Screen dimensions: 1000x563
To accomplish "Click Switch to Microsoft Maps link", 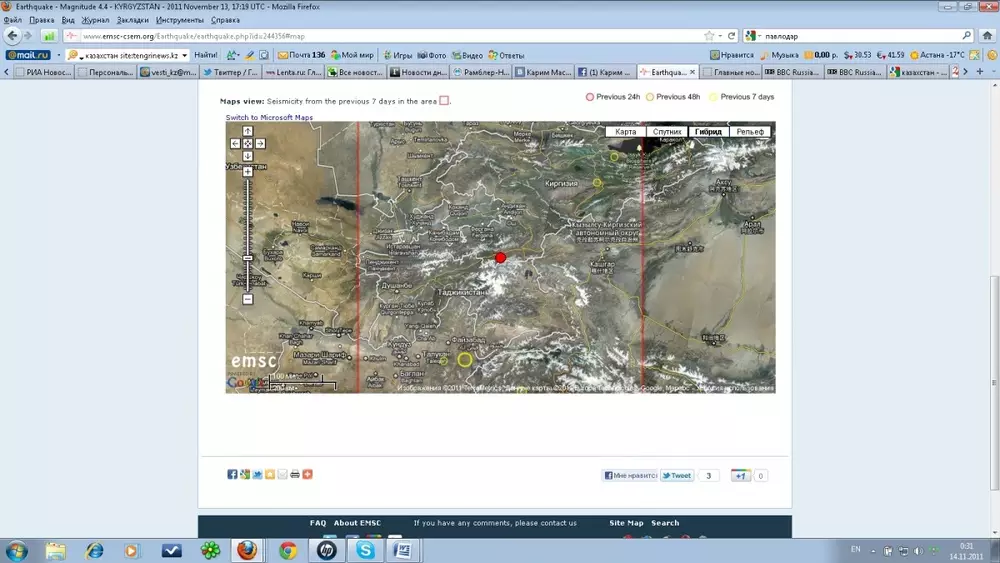I will pyautogui.click(x=269, y=118).
